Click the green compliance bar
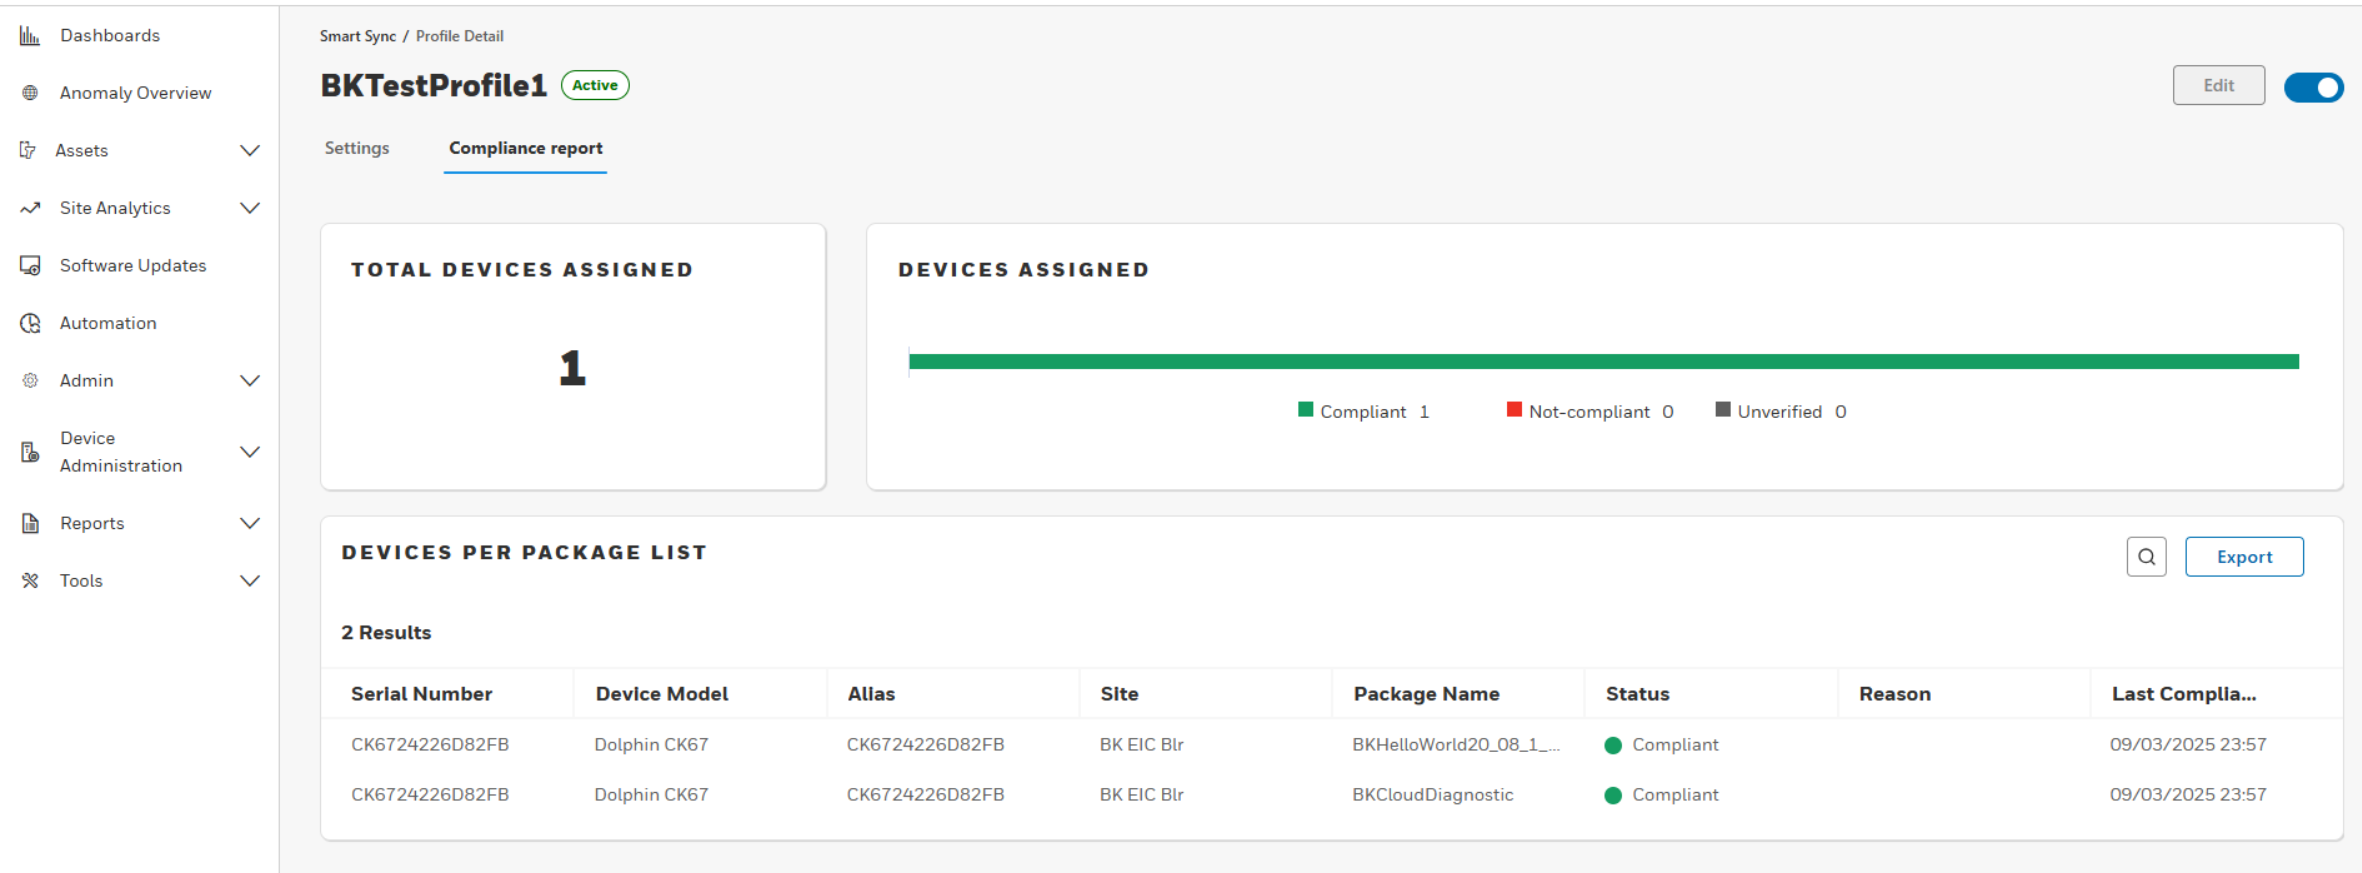This screenshot has height=873, width=2362. pos(1603,362)
